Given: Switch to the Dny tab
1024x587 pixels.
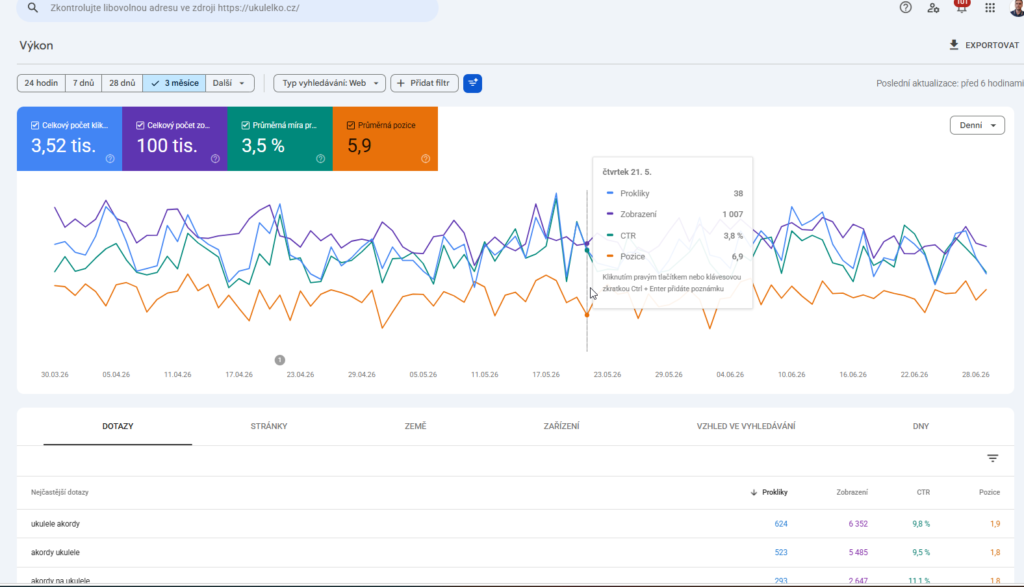Looking at the screenshot, I should (921, 426).
